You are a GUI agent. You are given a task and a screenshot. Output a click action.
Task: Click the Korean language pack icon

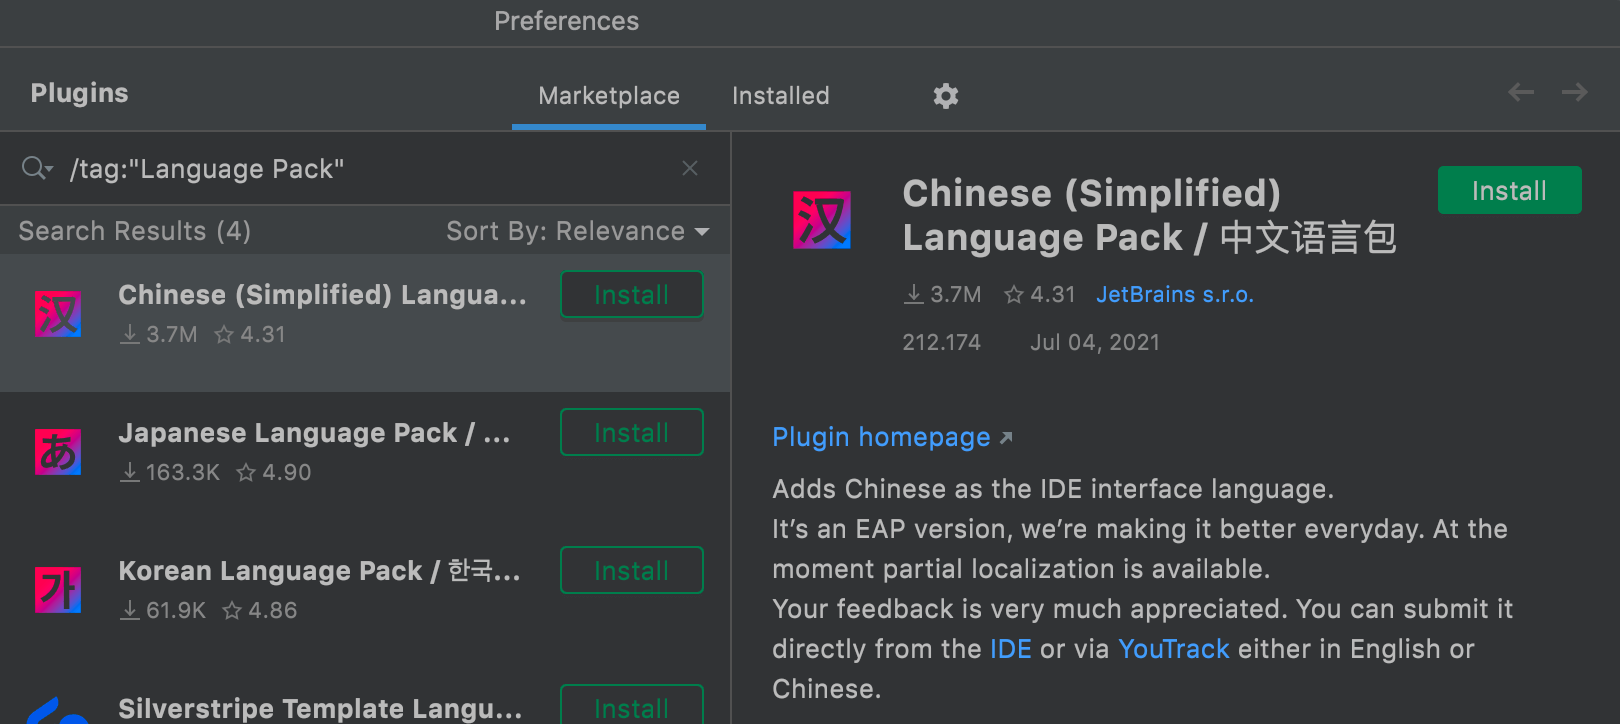tap(58, 590)
